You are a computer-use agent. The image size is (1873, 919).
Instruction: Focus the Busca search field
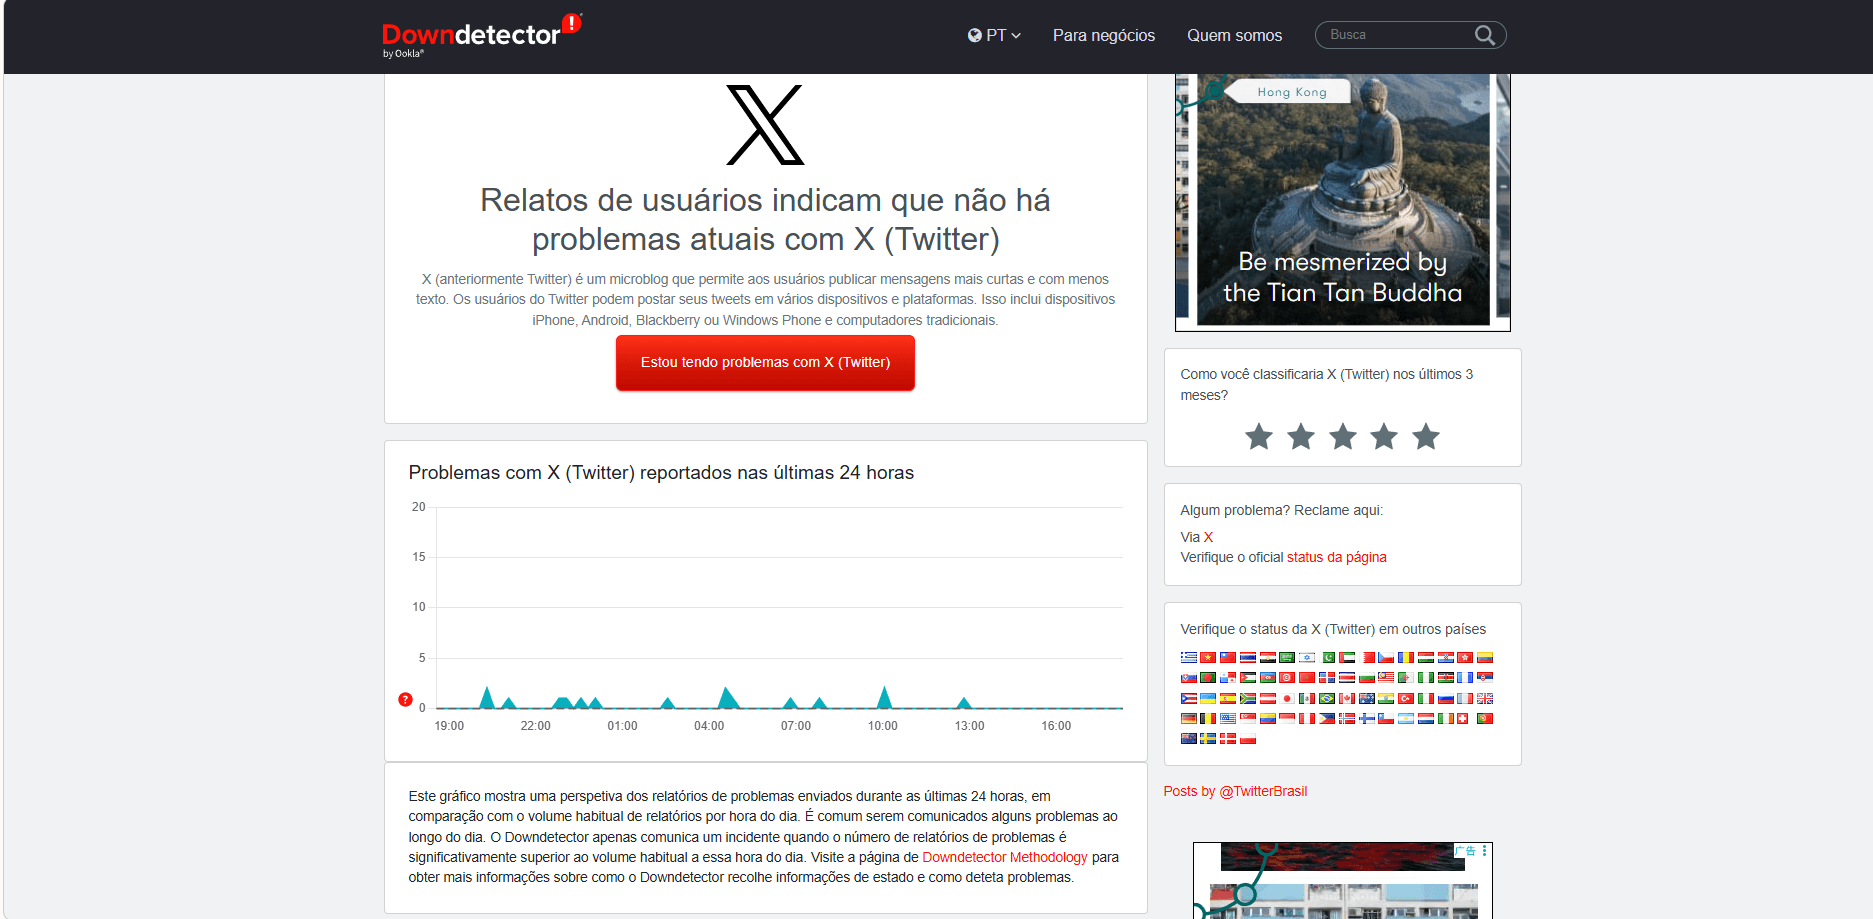click(1398, 35)
